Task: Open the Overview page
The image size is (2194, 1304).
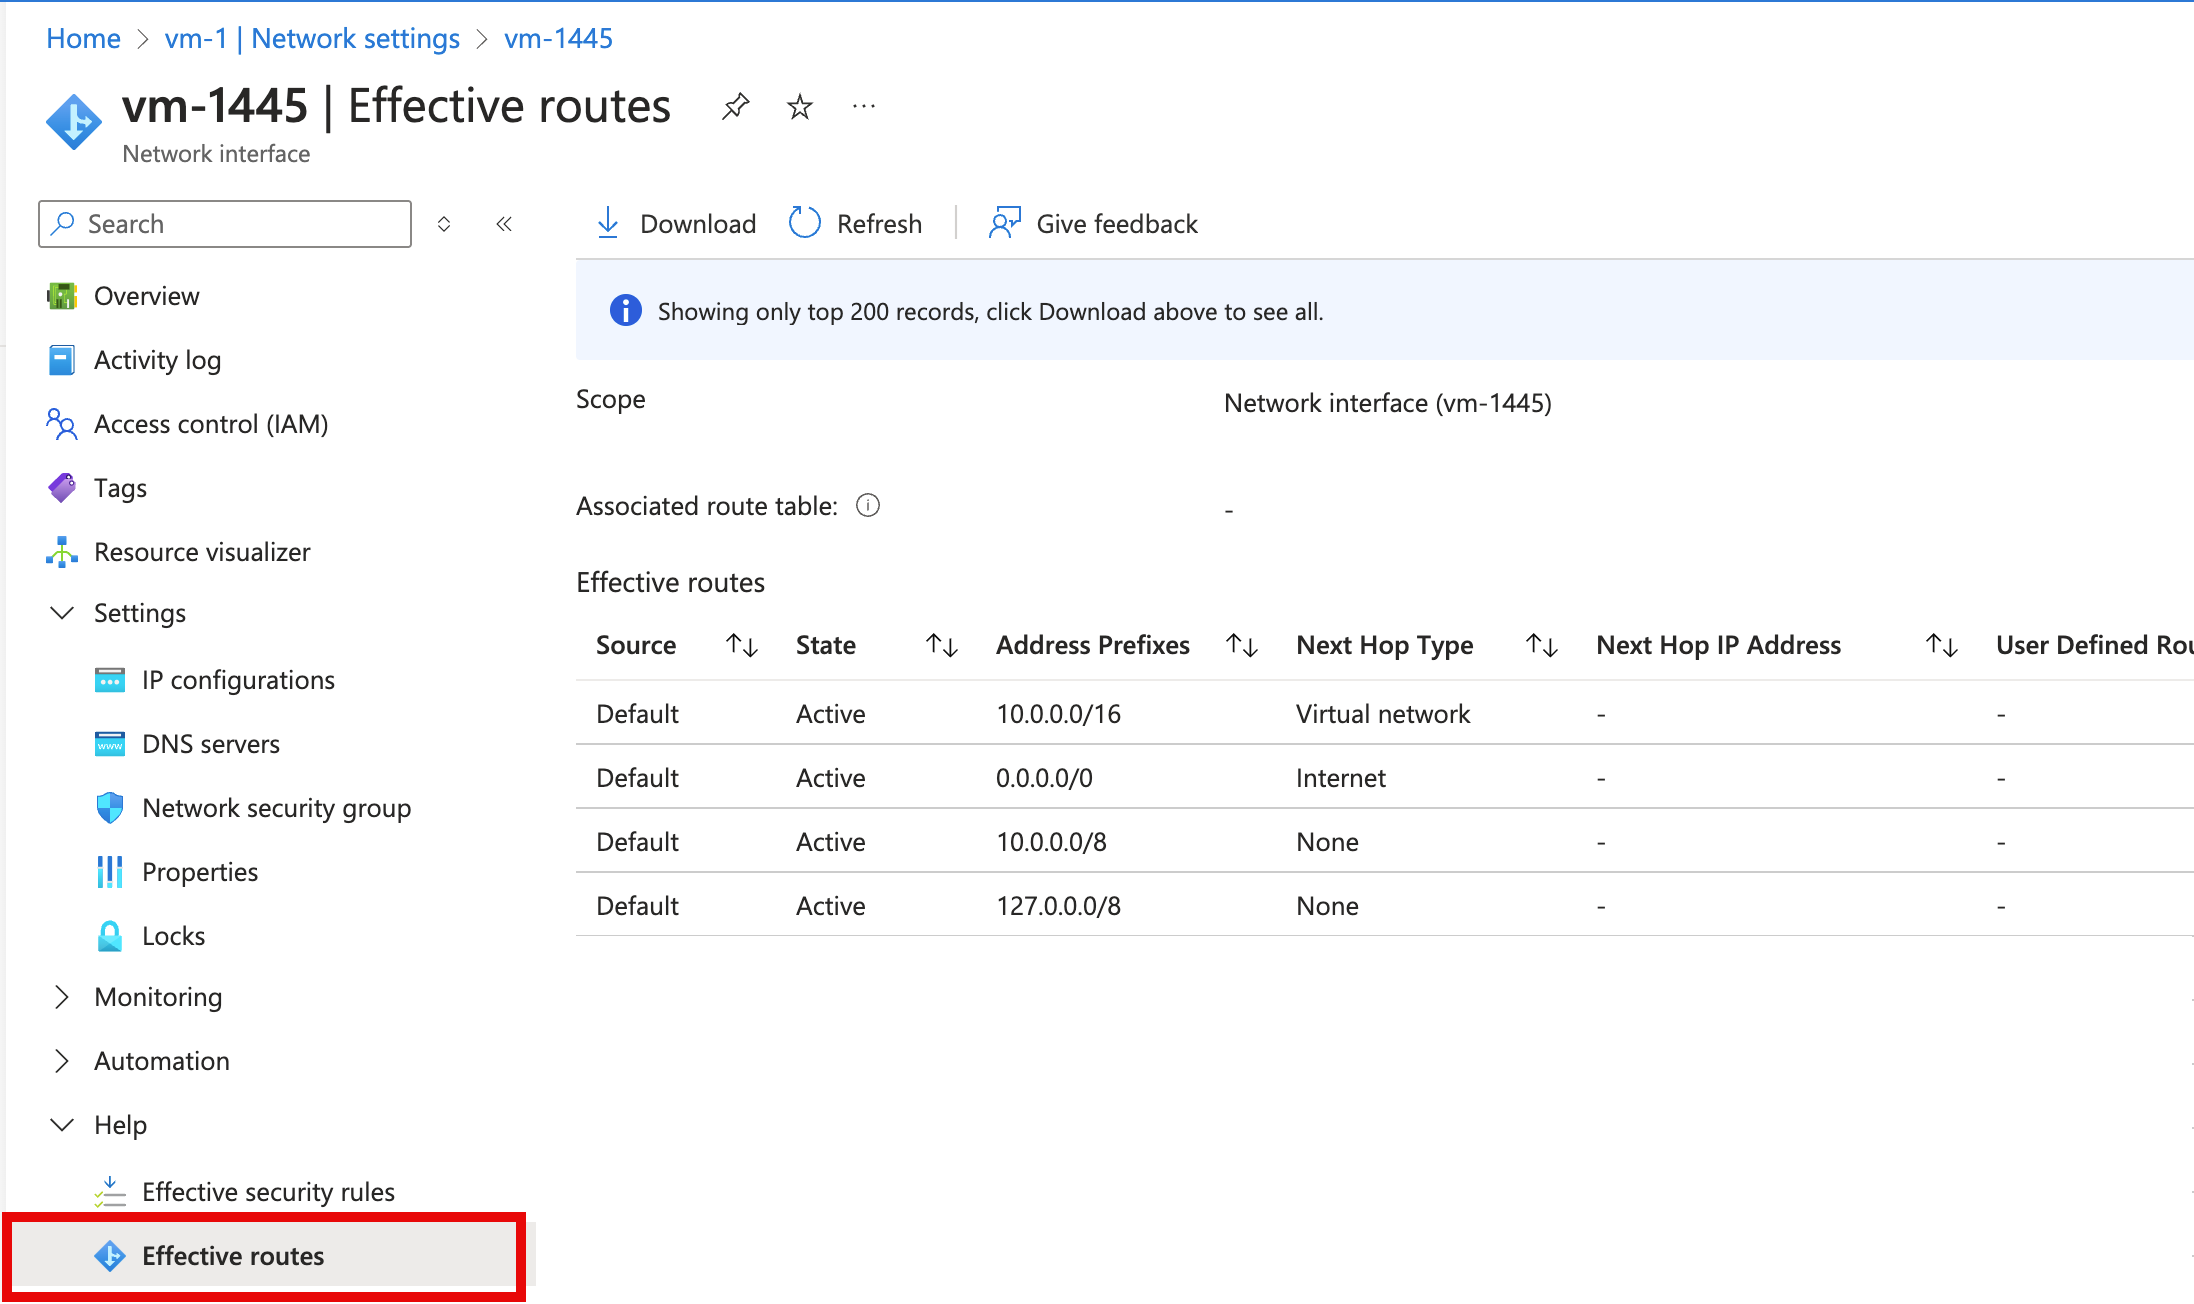Action: click(147, 296)
